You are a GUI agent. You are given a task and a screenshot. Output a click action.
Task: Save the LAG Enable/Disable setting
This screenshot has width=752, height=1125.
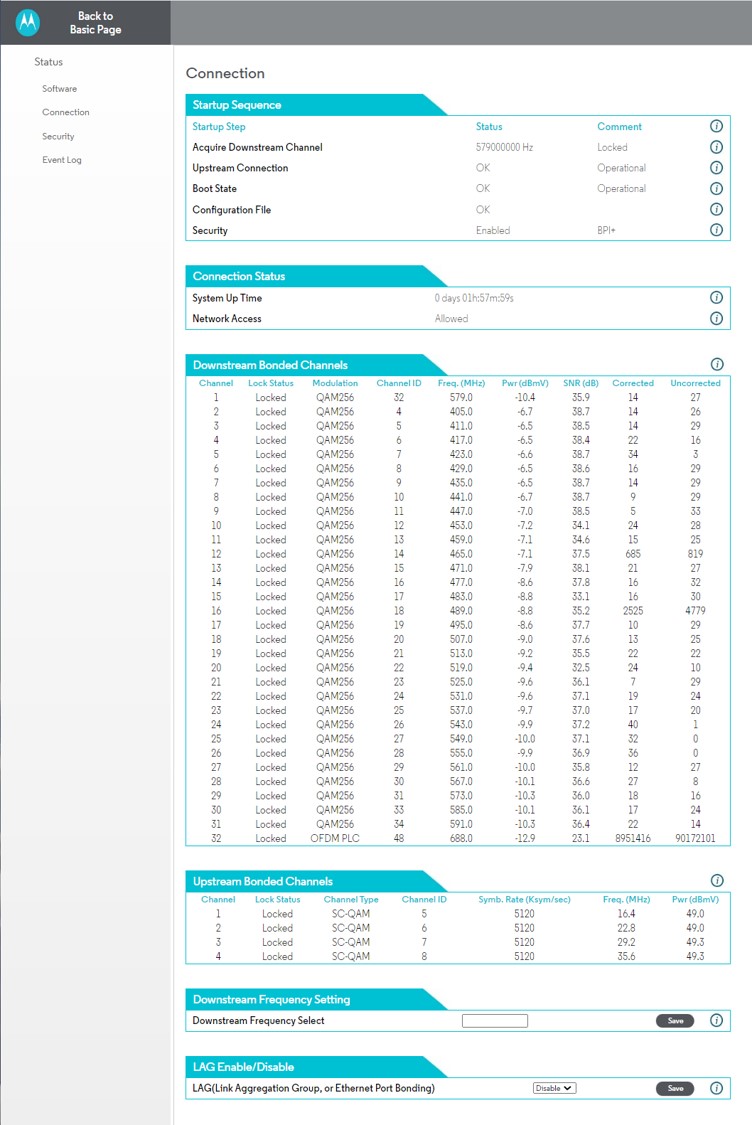point(675,1088)
